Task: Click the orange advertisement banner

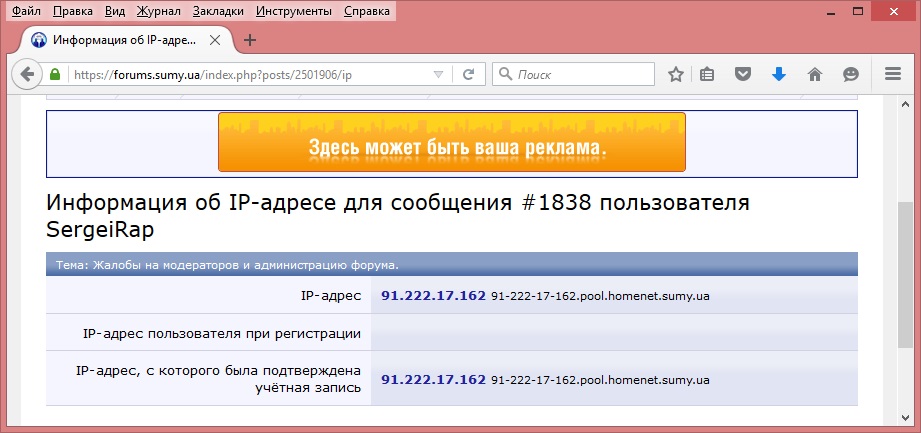Action: pos(451,142)
